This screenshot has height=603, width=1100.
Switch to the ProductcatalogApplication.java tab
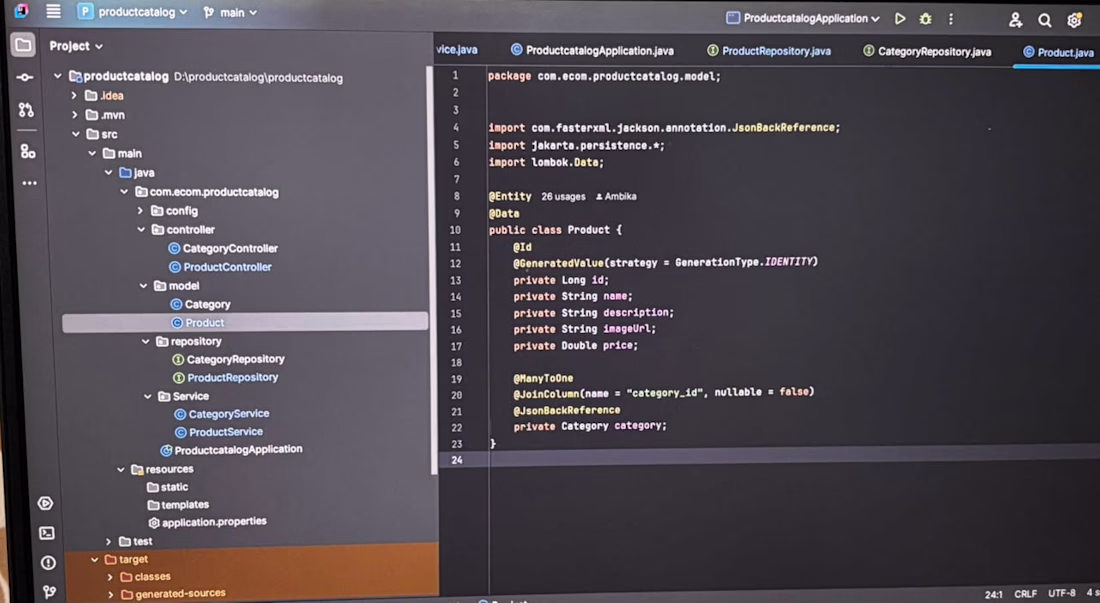tap(592, 50)
